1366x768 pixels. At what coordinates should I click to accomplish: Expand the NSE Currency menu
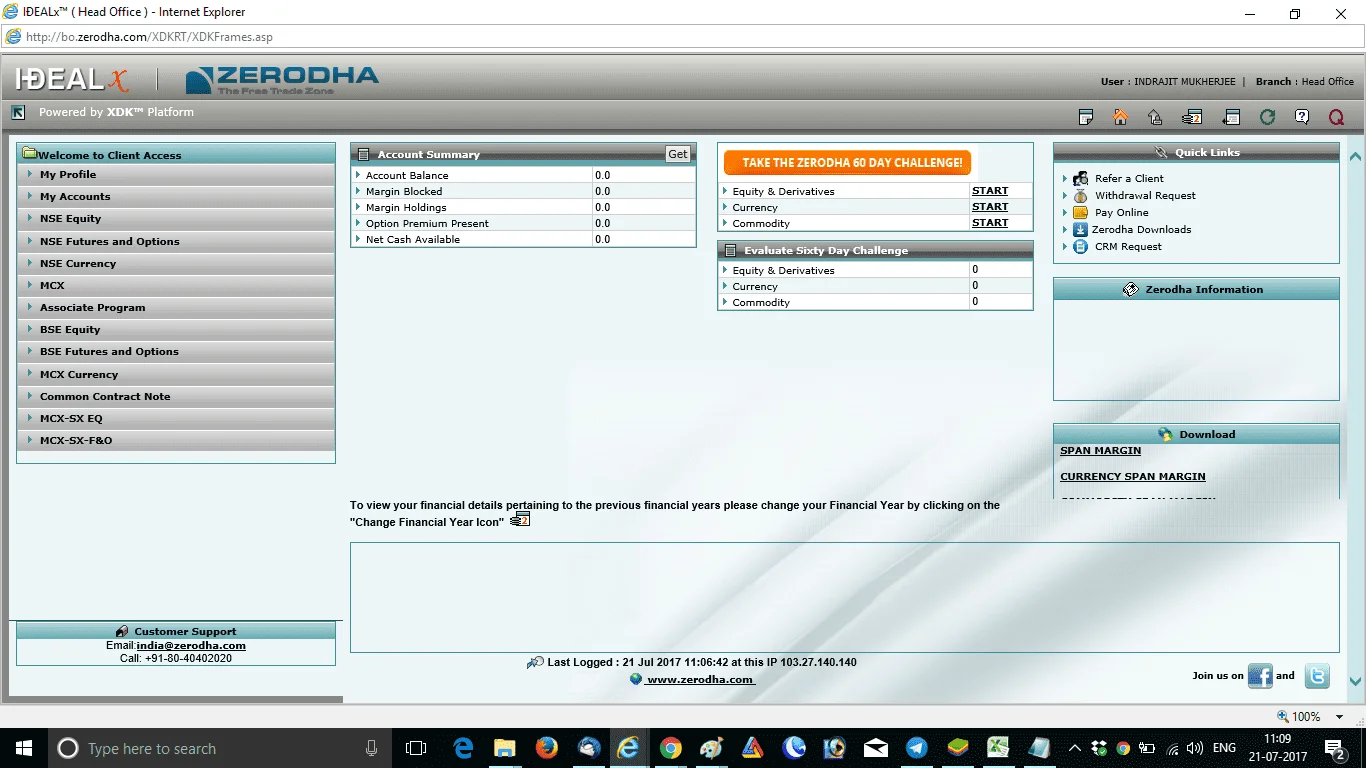pos(176,263)
